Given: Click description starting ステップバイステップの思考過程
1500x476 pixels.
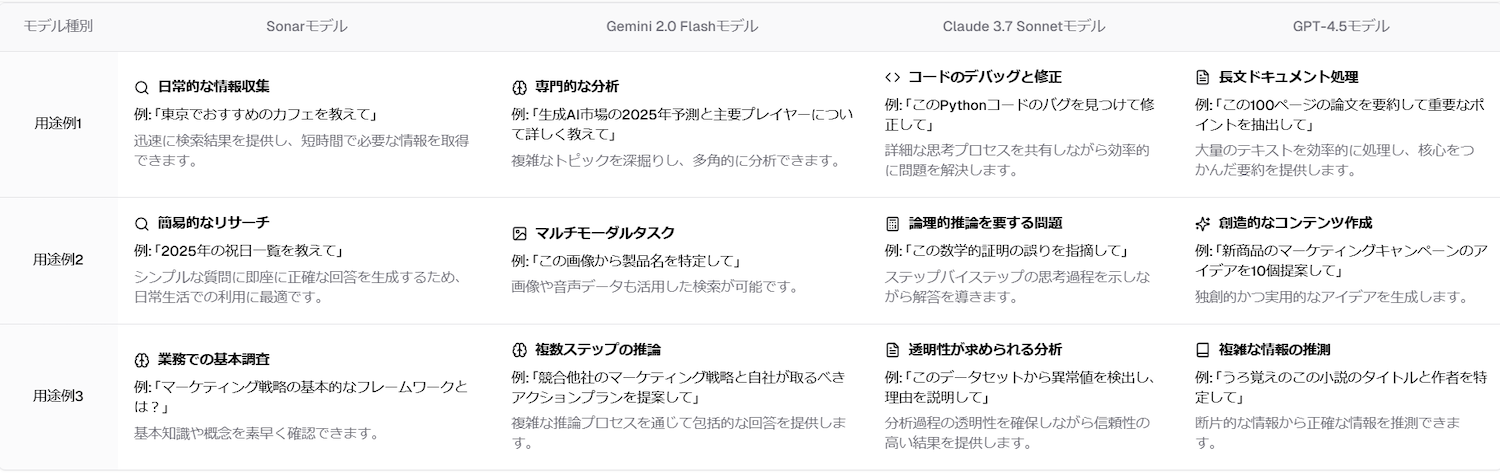Looking at the screenshot, I should tap(1017, 286).
